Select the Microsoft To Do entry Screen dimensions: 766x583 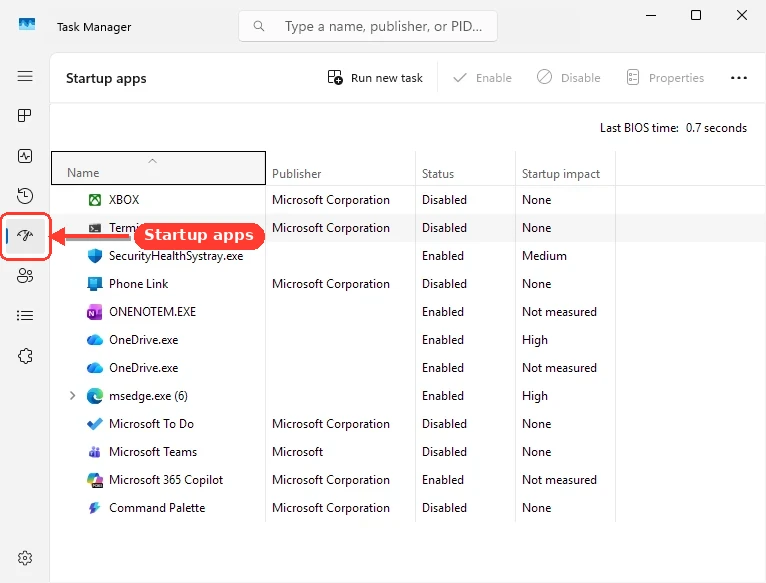click(x=151, y=424)
